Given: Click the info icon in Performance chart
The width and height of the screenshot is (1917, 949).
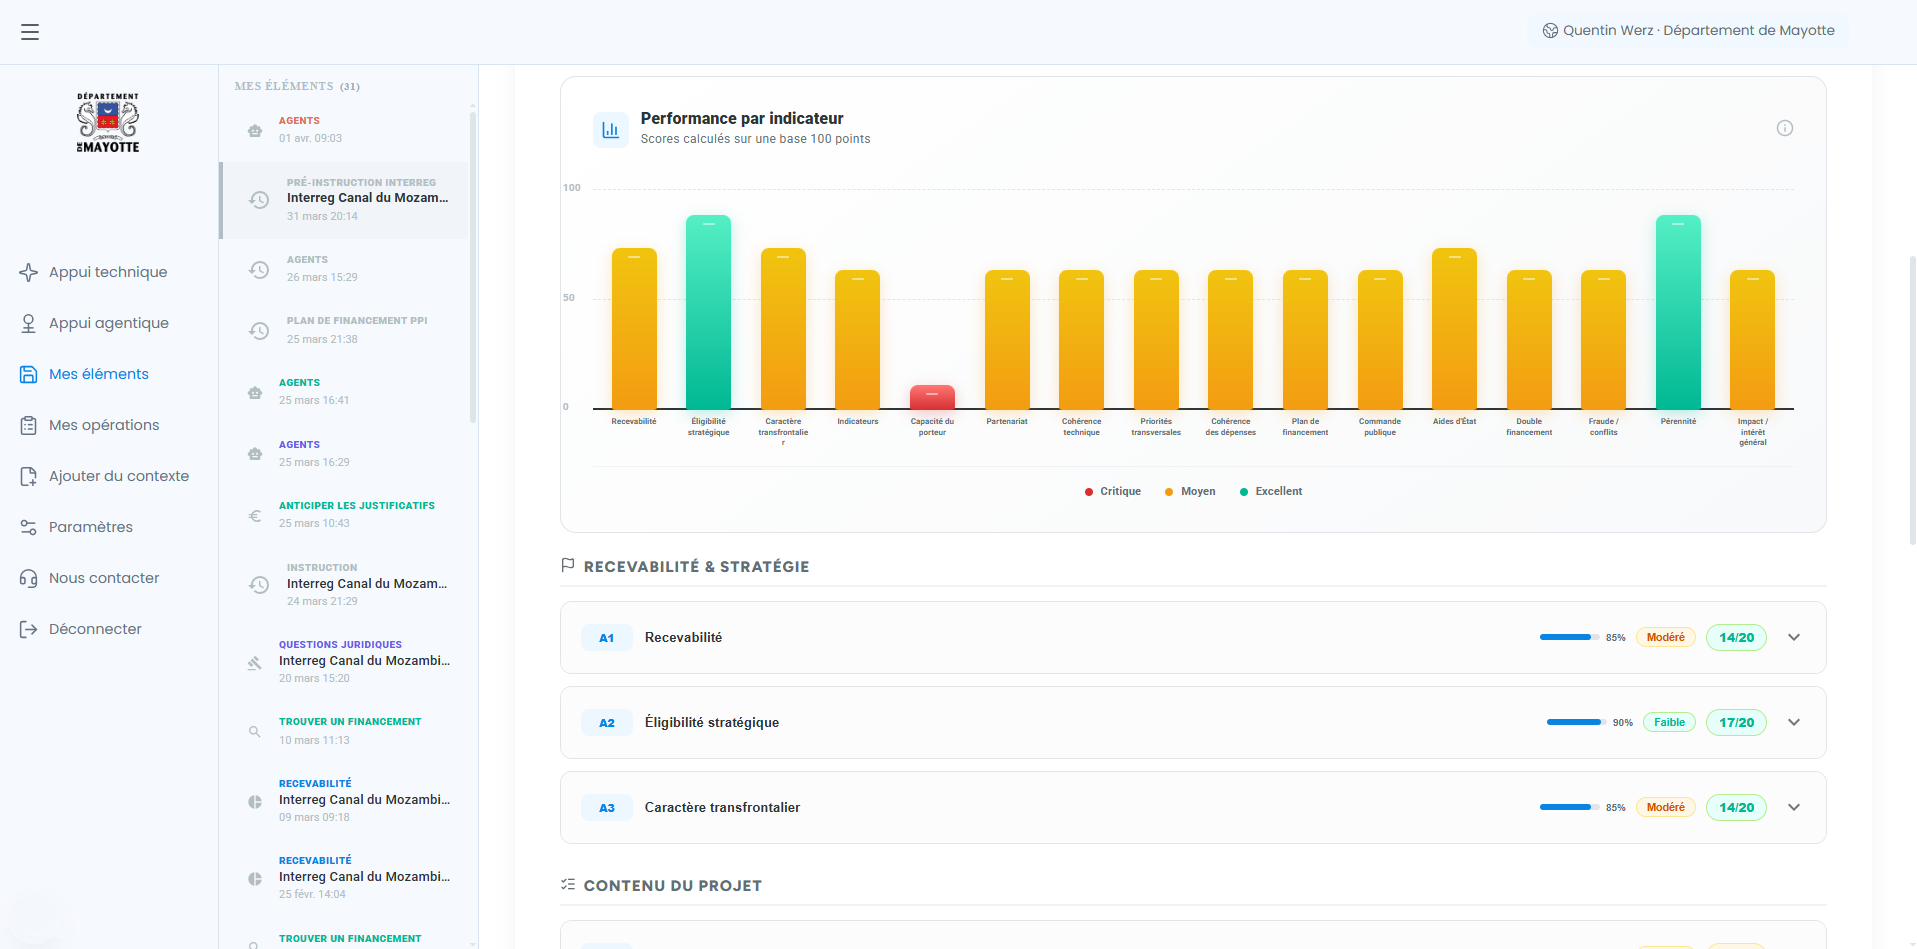Looking at the screenshot, I should coord(1784,128).
